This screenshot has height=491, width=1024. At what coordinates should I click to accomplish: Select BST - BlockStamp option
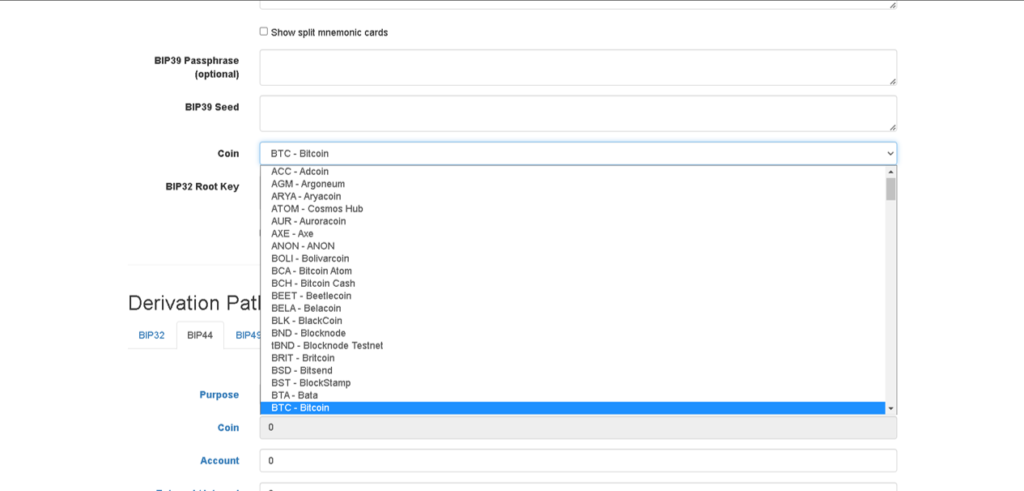click(x=573, y=383)
